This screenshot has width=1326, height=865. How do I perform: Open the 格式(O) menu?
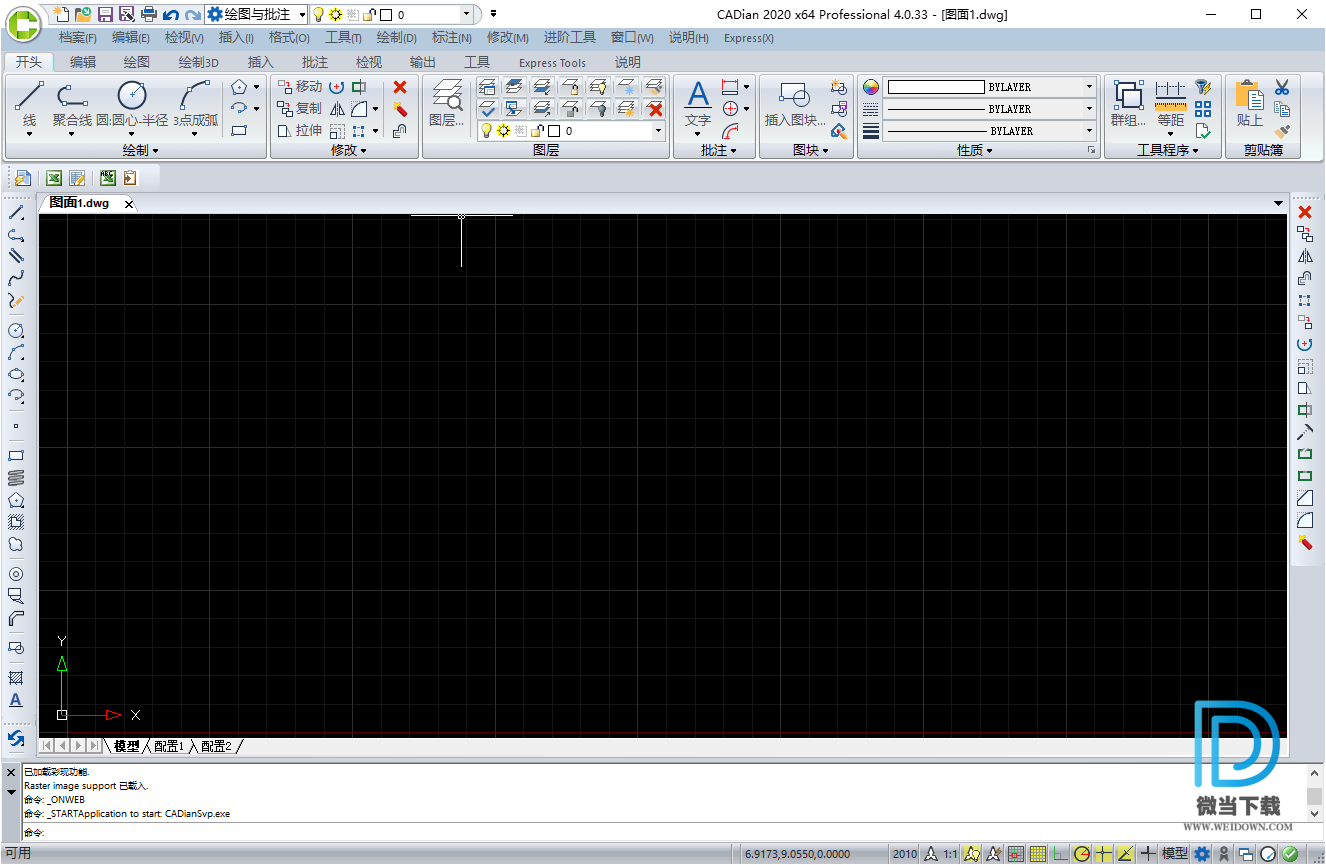click(289, 38)
